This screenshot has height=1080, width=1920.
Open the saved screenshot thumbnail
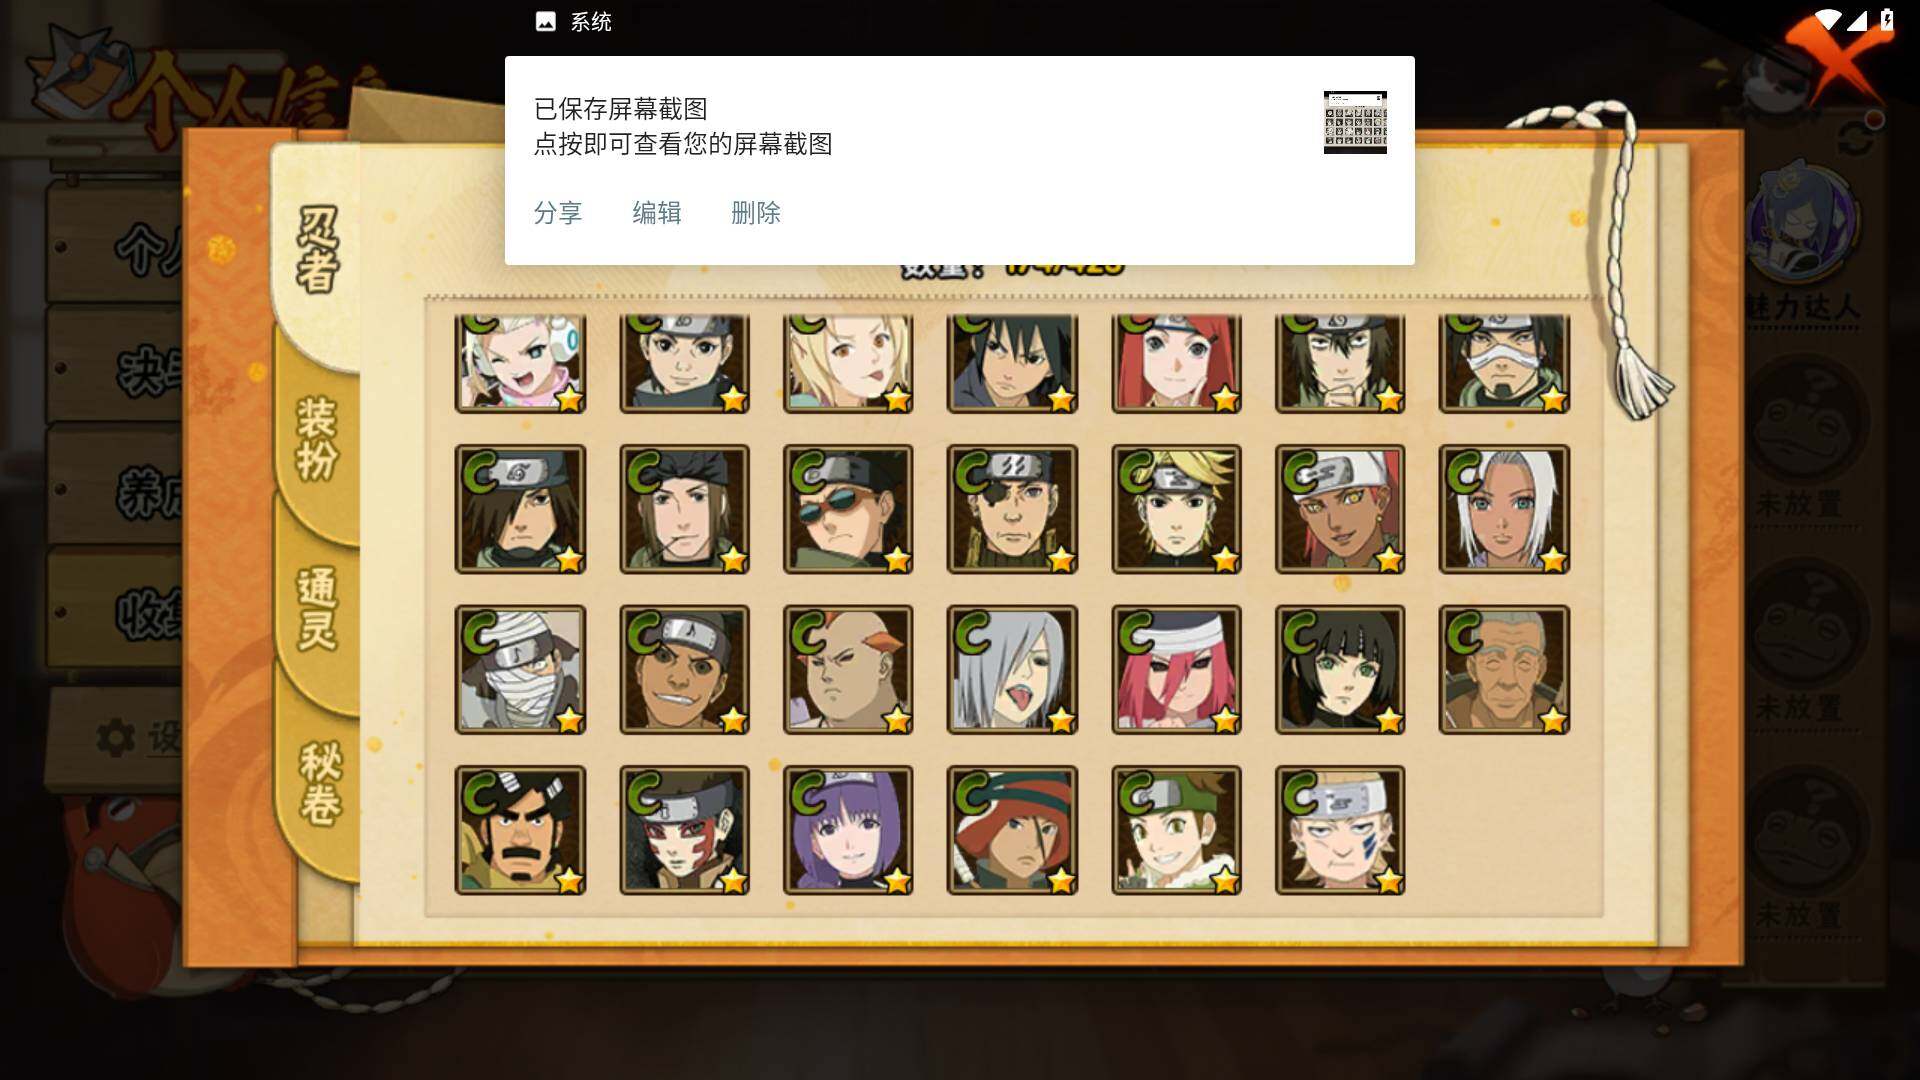pyautogui.click(x=1355, y=122)
